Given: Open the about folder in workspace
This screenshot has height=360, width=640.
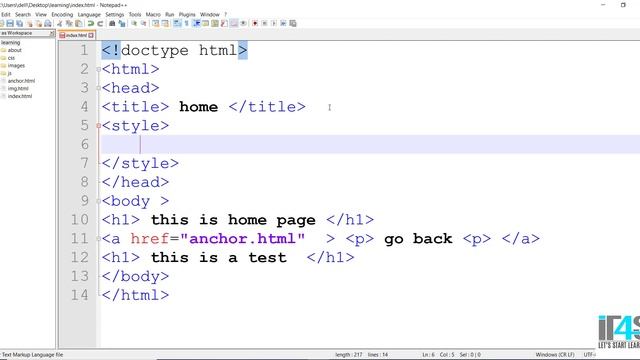Looking at the screenshot, I should (x=14, y=50).
